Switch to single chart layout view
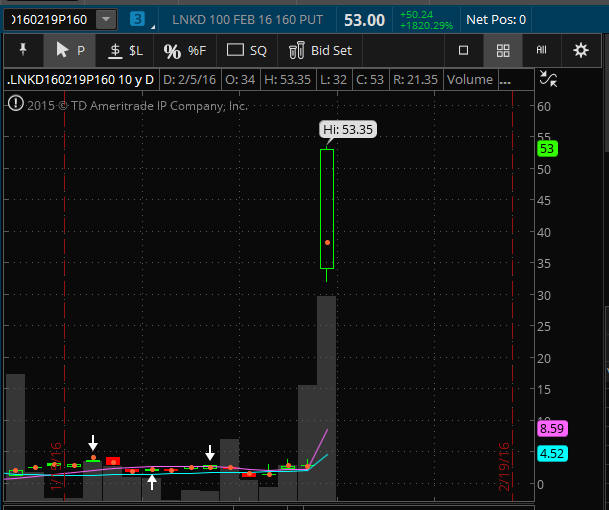Image resolution: width=609 pixels, height=510 pixels. (x=463, y=50)
